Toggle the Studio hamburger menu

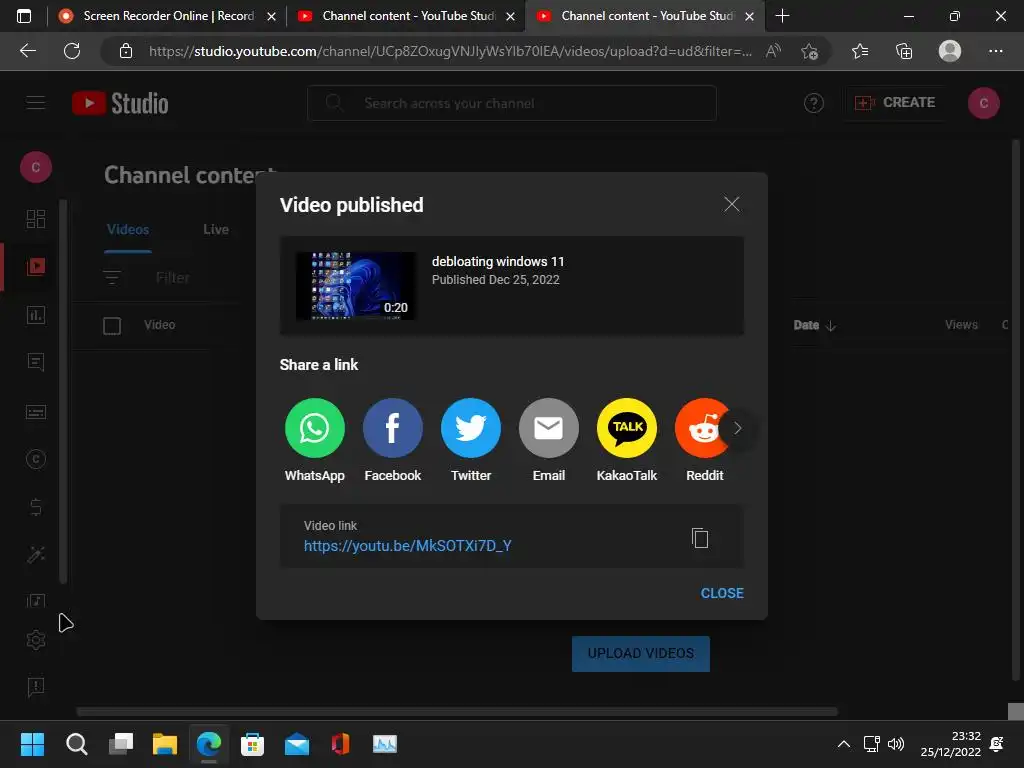pos(36,103)
